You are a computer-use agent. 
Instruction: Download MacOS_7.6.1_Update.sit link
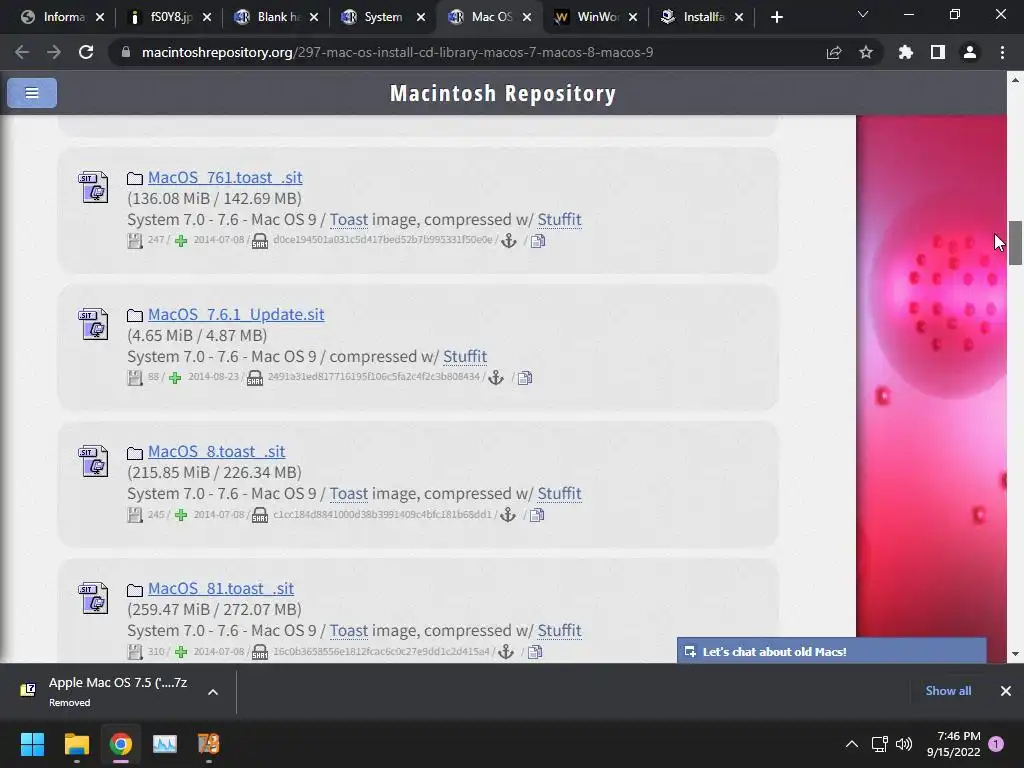tap(236, 315)
